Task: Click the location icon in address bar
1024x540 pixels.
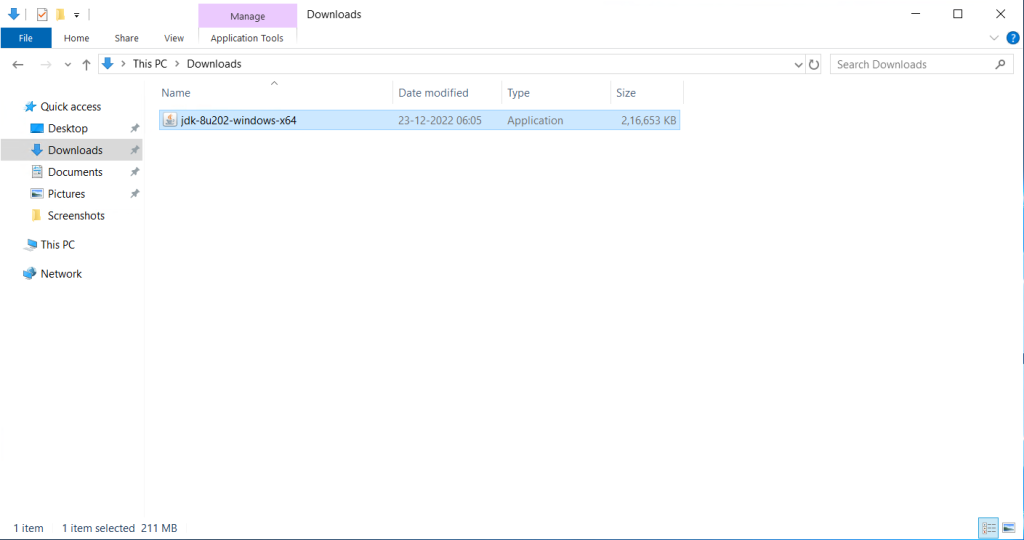Action: pos(108,63)
